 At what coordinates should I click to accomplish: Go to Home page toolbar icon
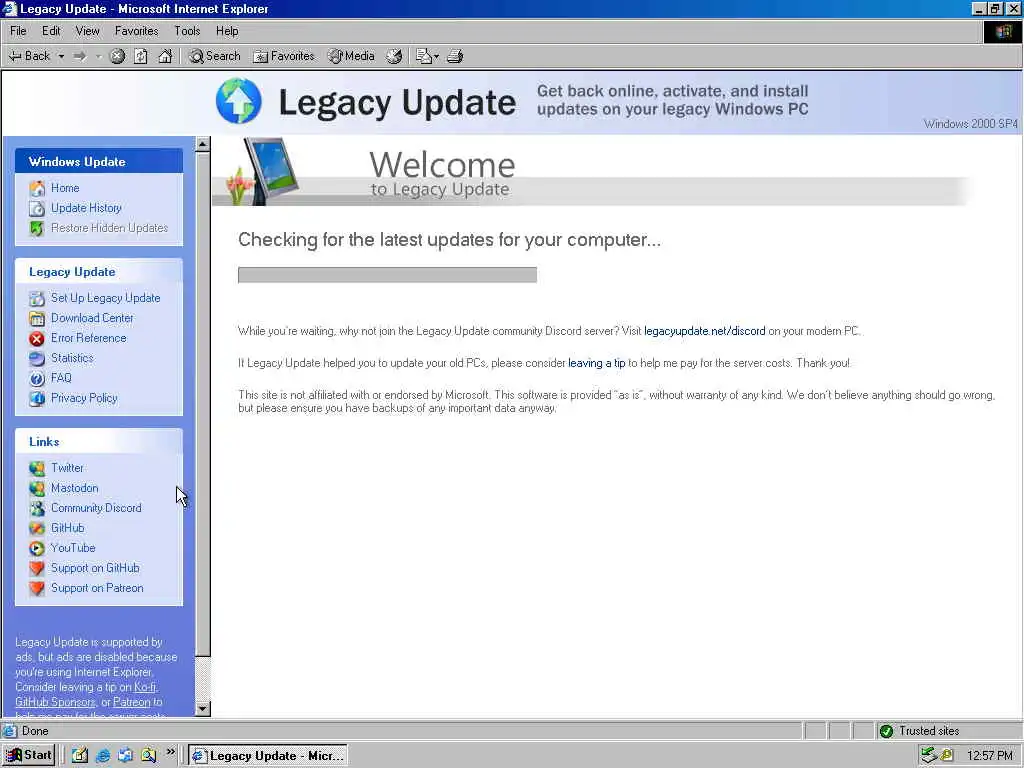click(x=165, y=56)
